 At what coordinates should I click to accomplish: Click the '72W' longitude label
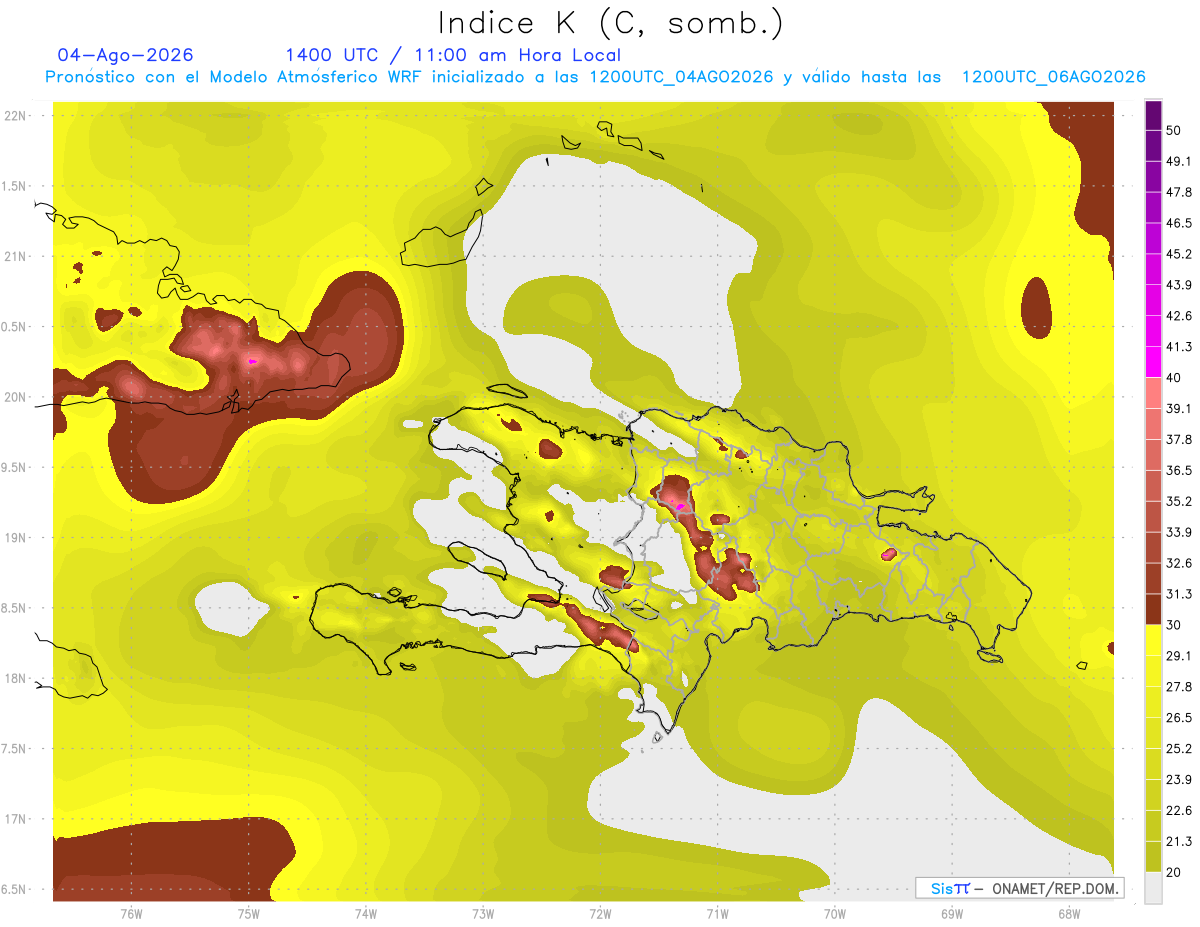599,913
